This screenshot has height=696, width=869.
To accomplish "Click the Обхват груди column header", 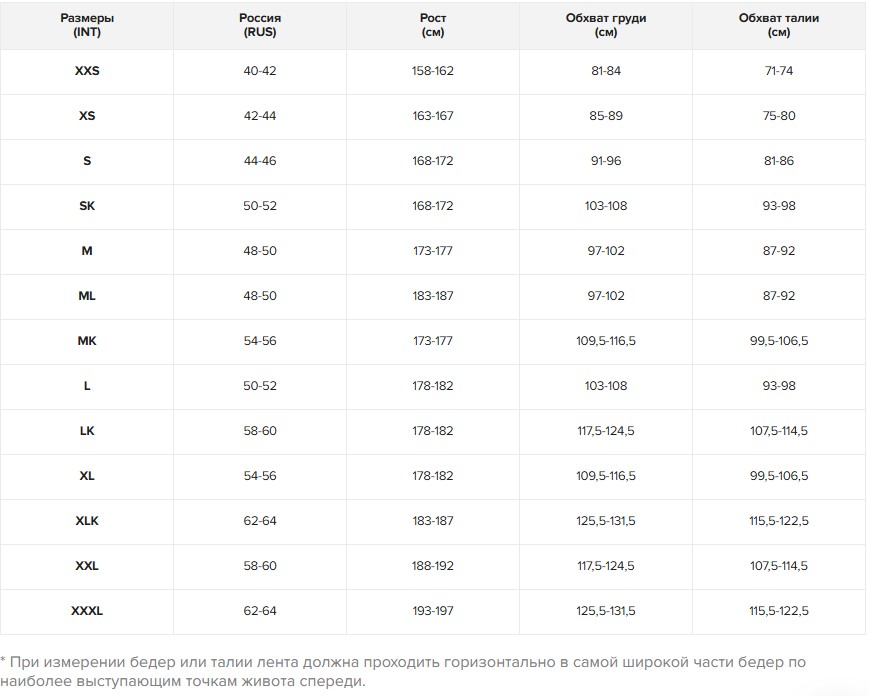I will [606, 25].
